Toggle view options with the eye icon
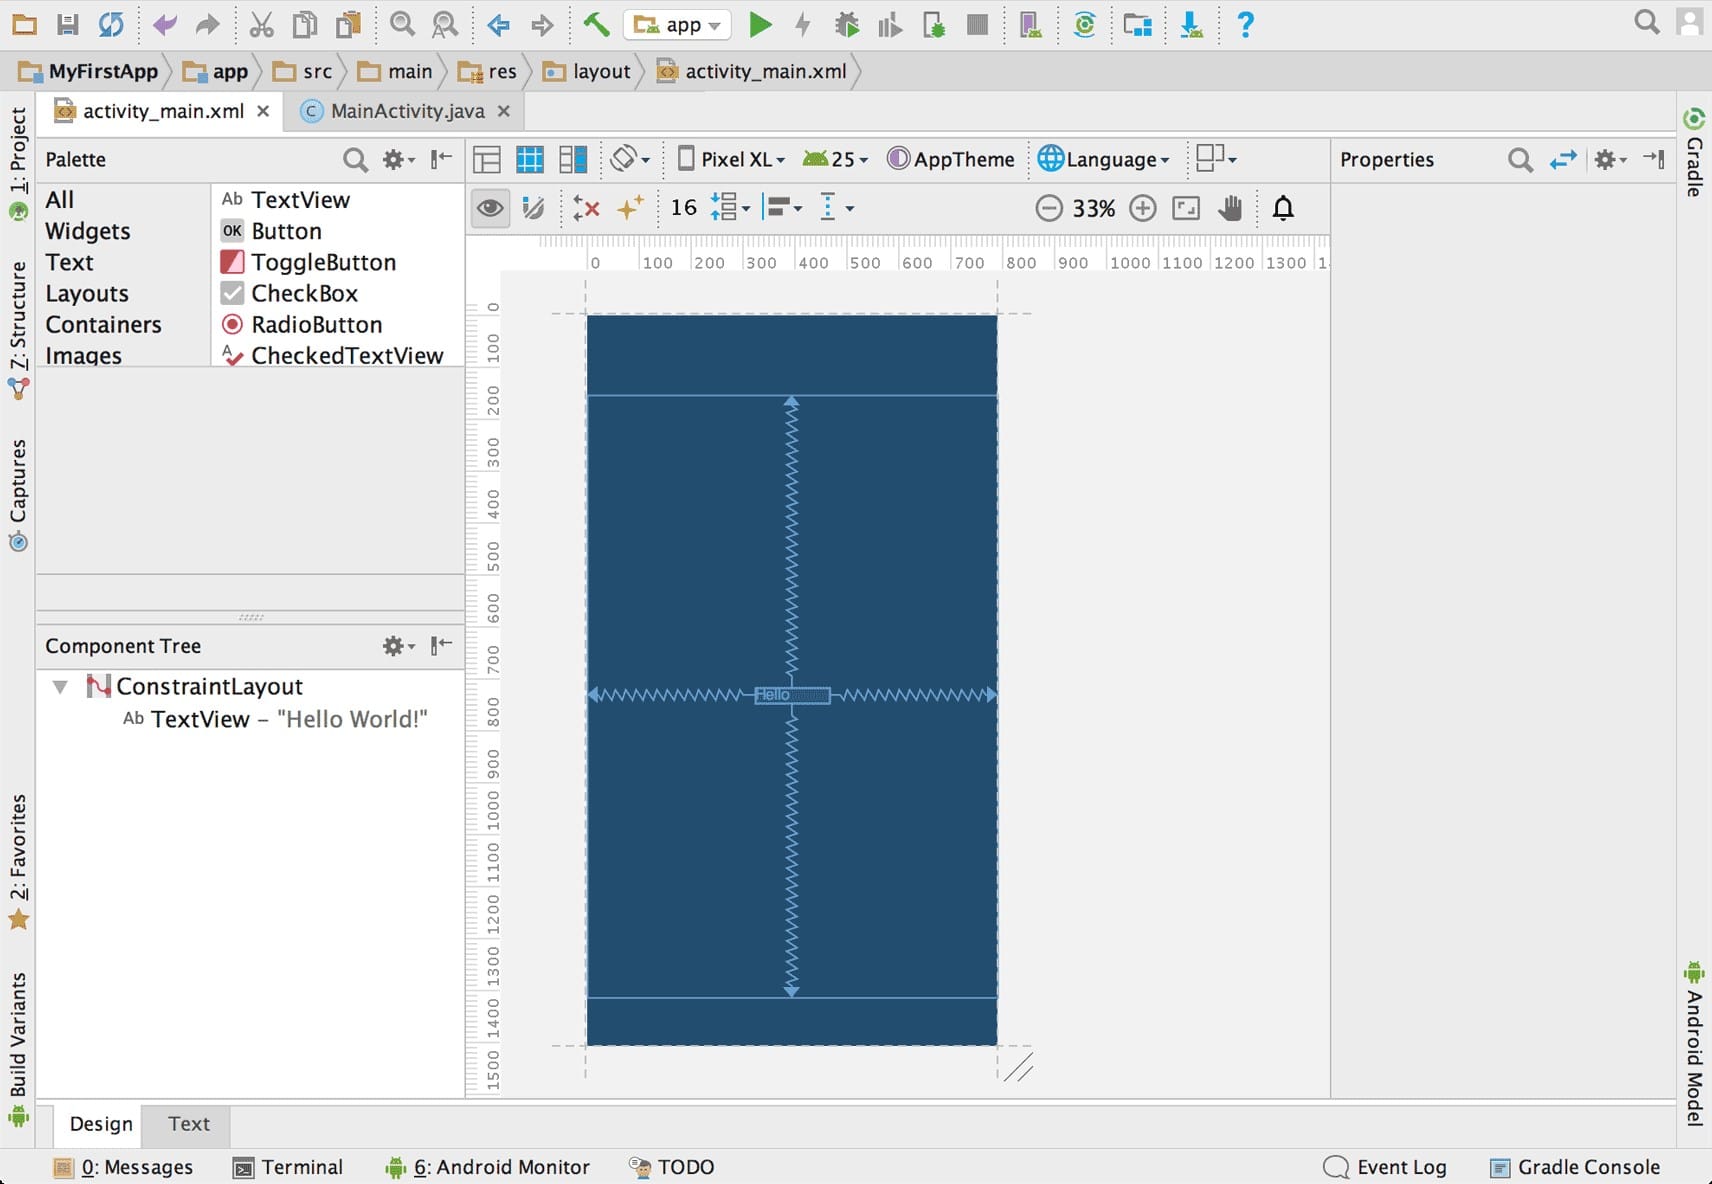Viewport: 1712px width, 1184px height. pyautogui.click(x=490, y=208)
